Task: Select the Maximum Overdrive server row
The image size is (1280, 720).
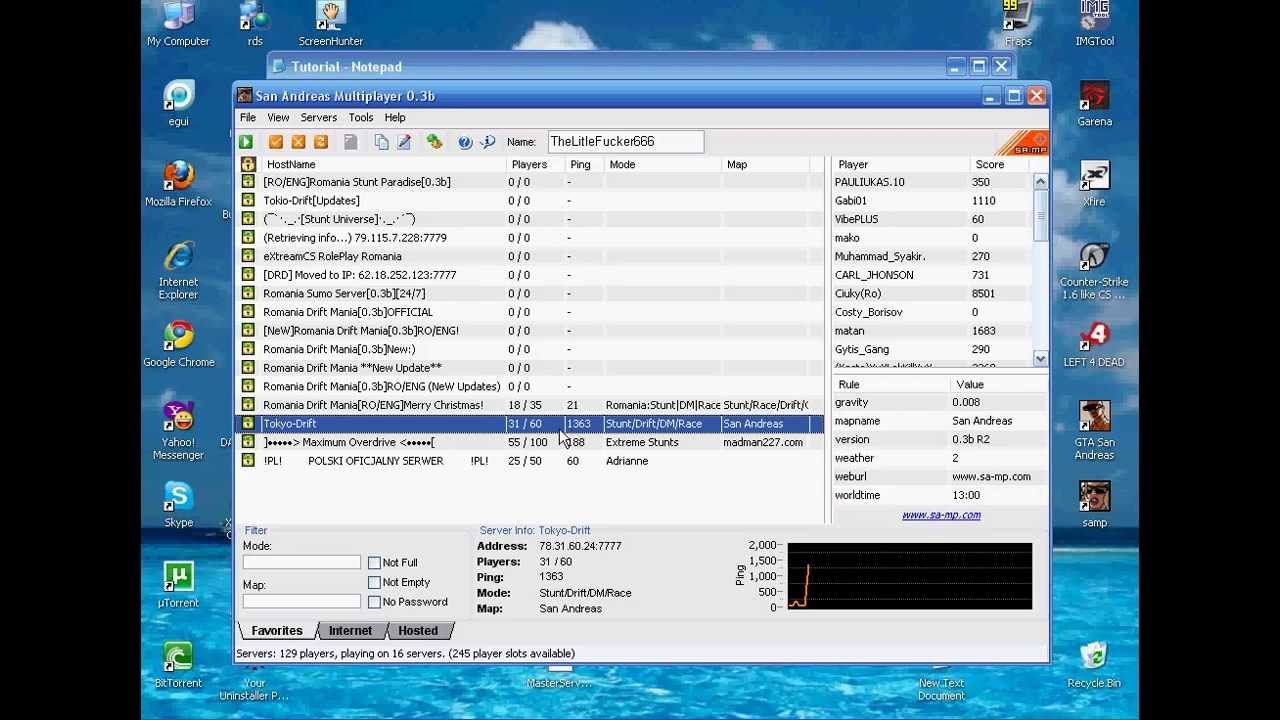Action: (530, 442)
